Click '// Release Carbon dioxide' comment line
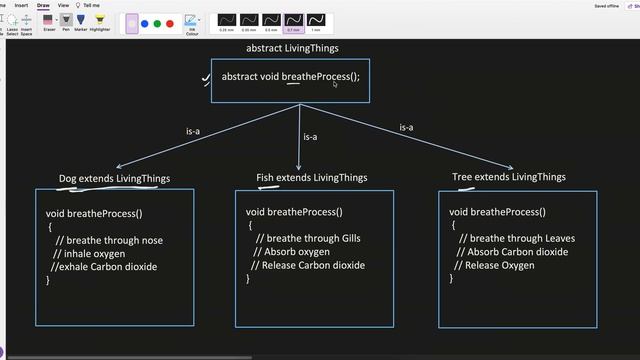Viewport: 640px width, 360px height. pyautogui.click(x=308, y=265)
